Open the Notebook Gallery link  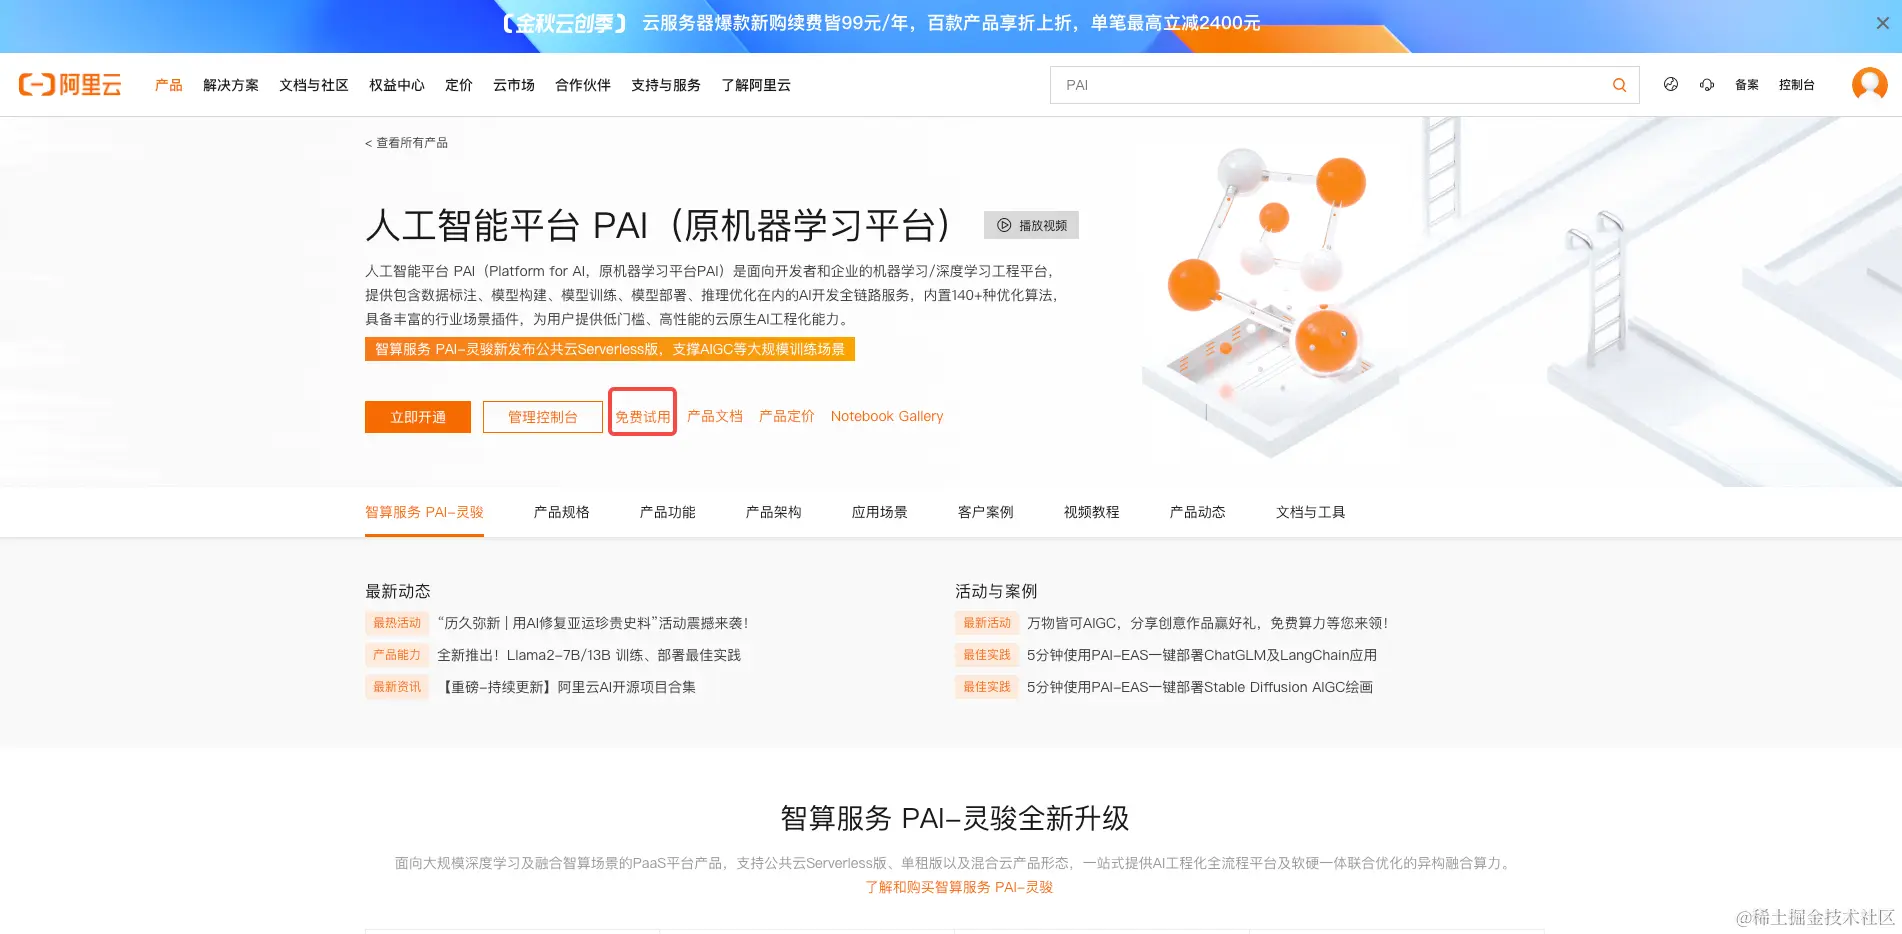click(887, 416)
